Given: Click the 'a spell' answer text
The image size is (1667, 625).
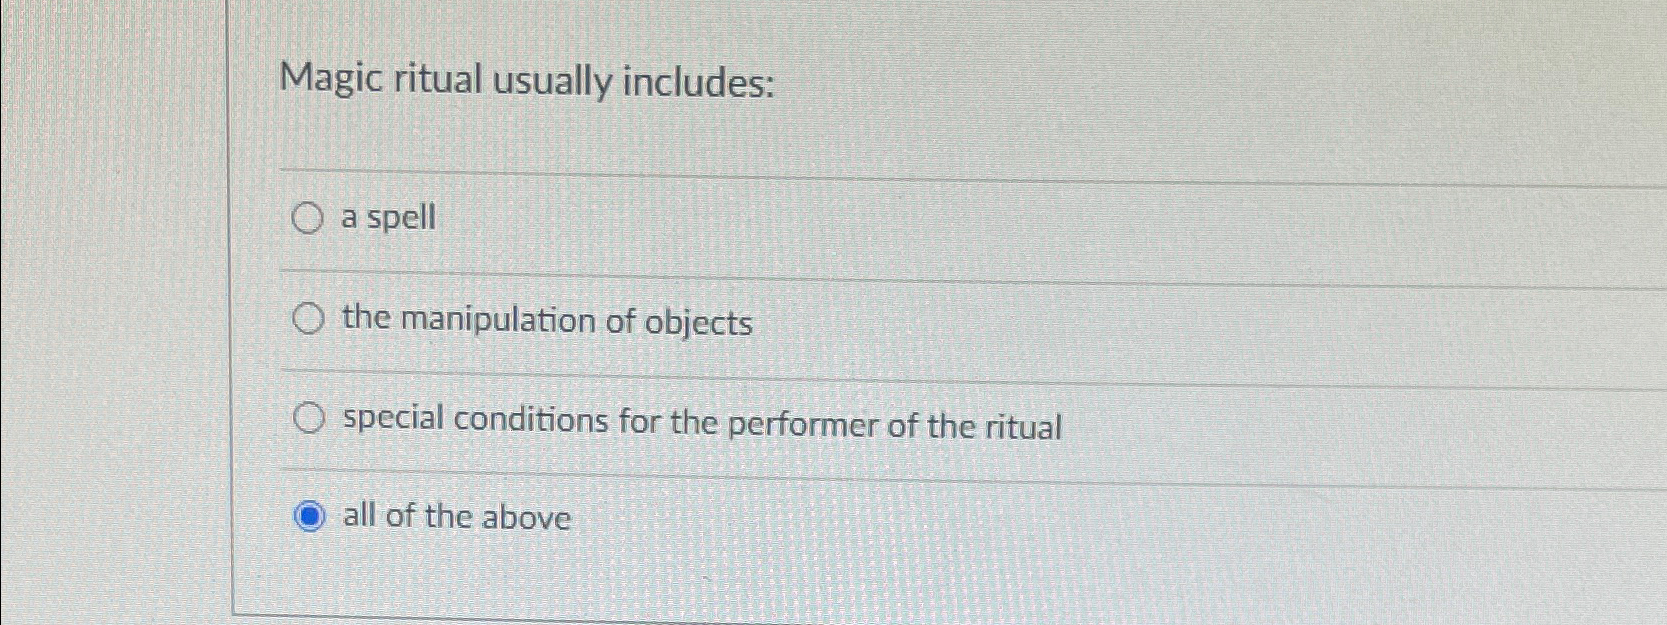Looking at the screenshot, I should pyautogui.click(x=385, y=217).
